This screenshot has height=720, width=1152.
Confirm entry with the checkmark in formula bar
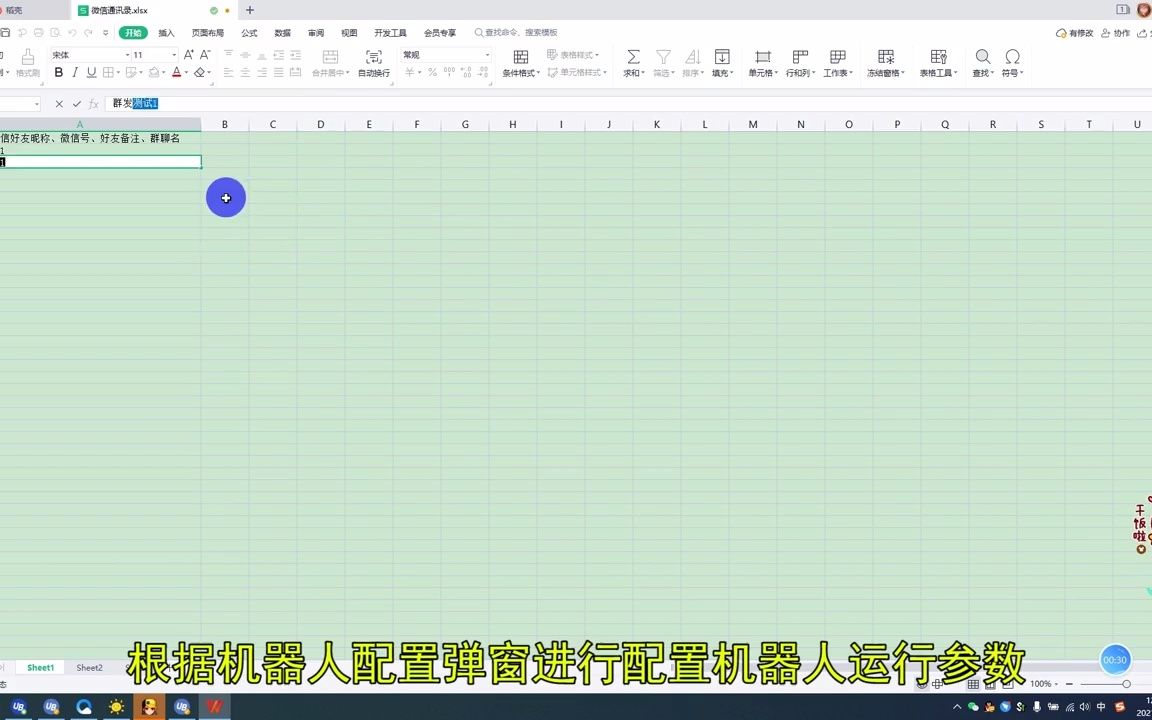[x=75, y=103]
